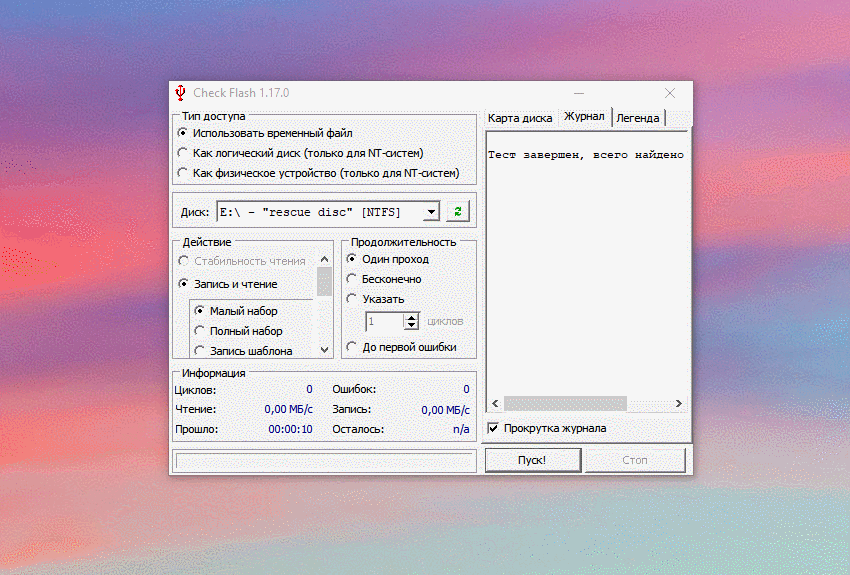The width and height of the screenshot is (850, 575).
Task: Increase cycle count with spinner up arrow
Action: [411, 317]
